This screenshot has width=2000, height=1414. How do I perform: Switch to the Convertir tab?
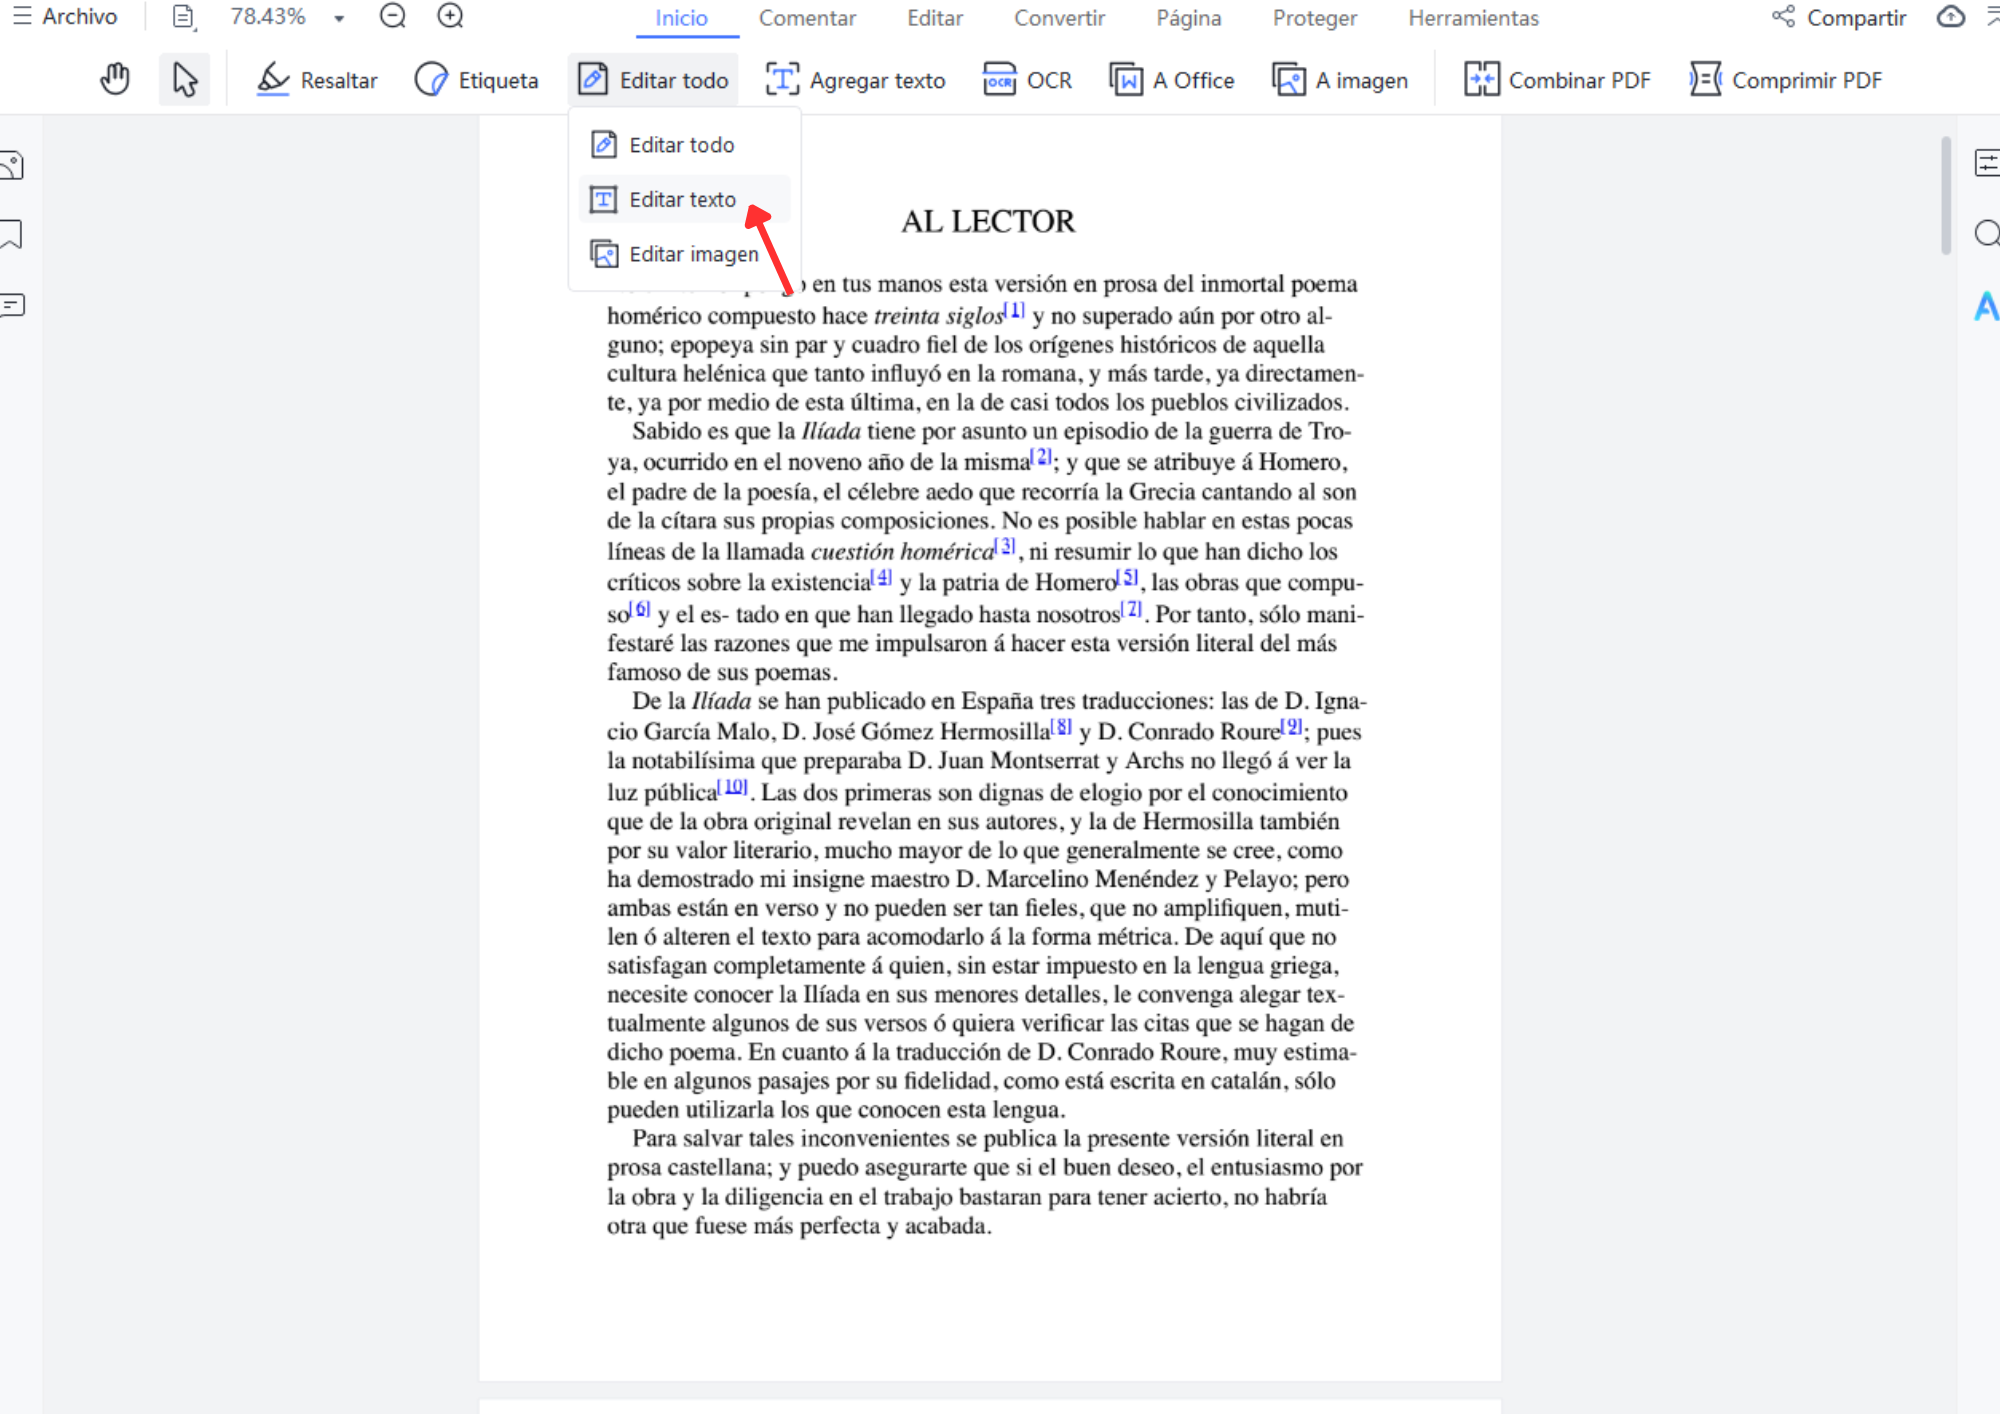coord(1059,18)
